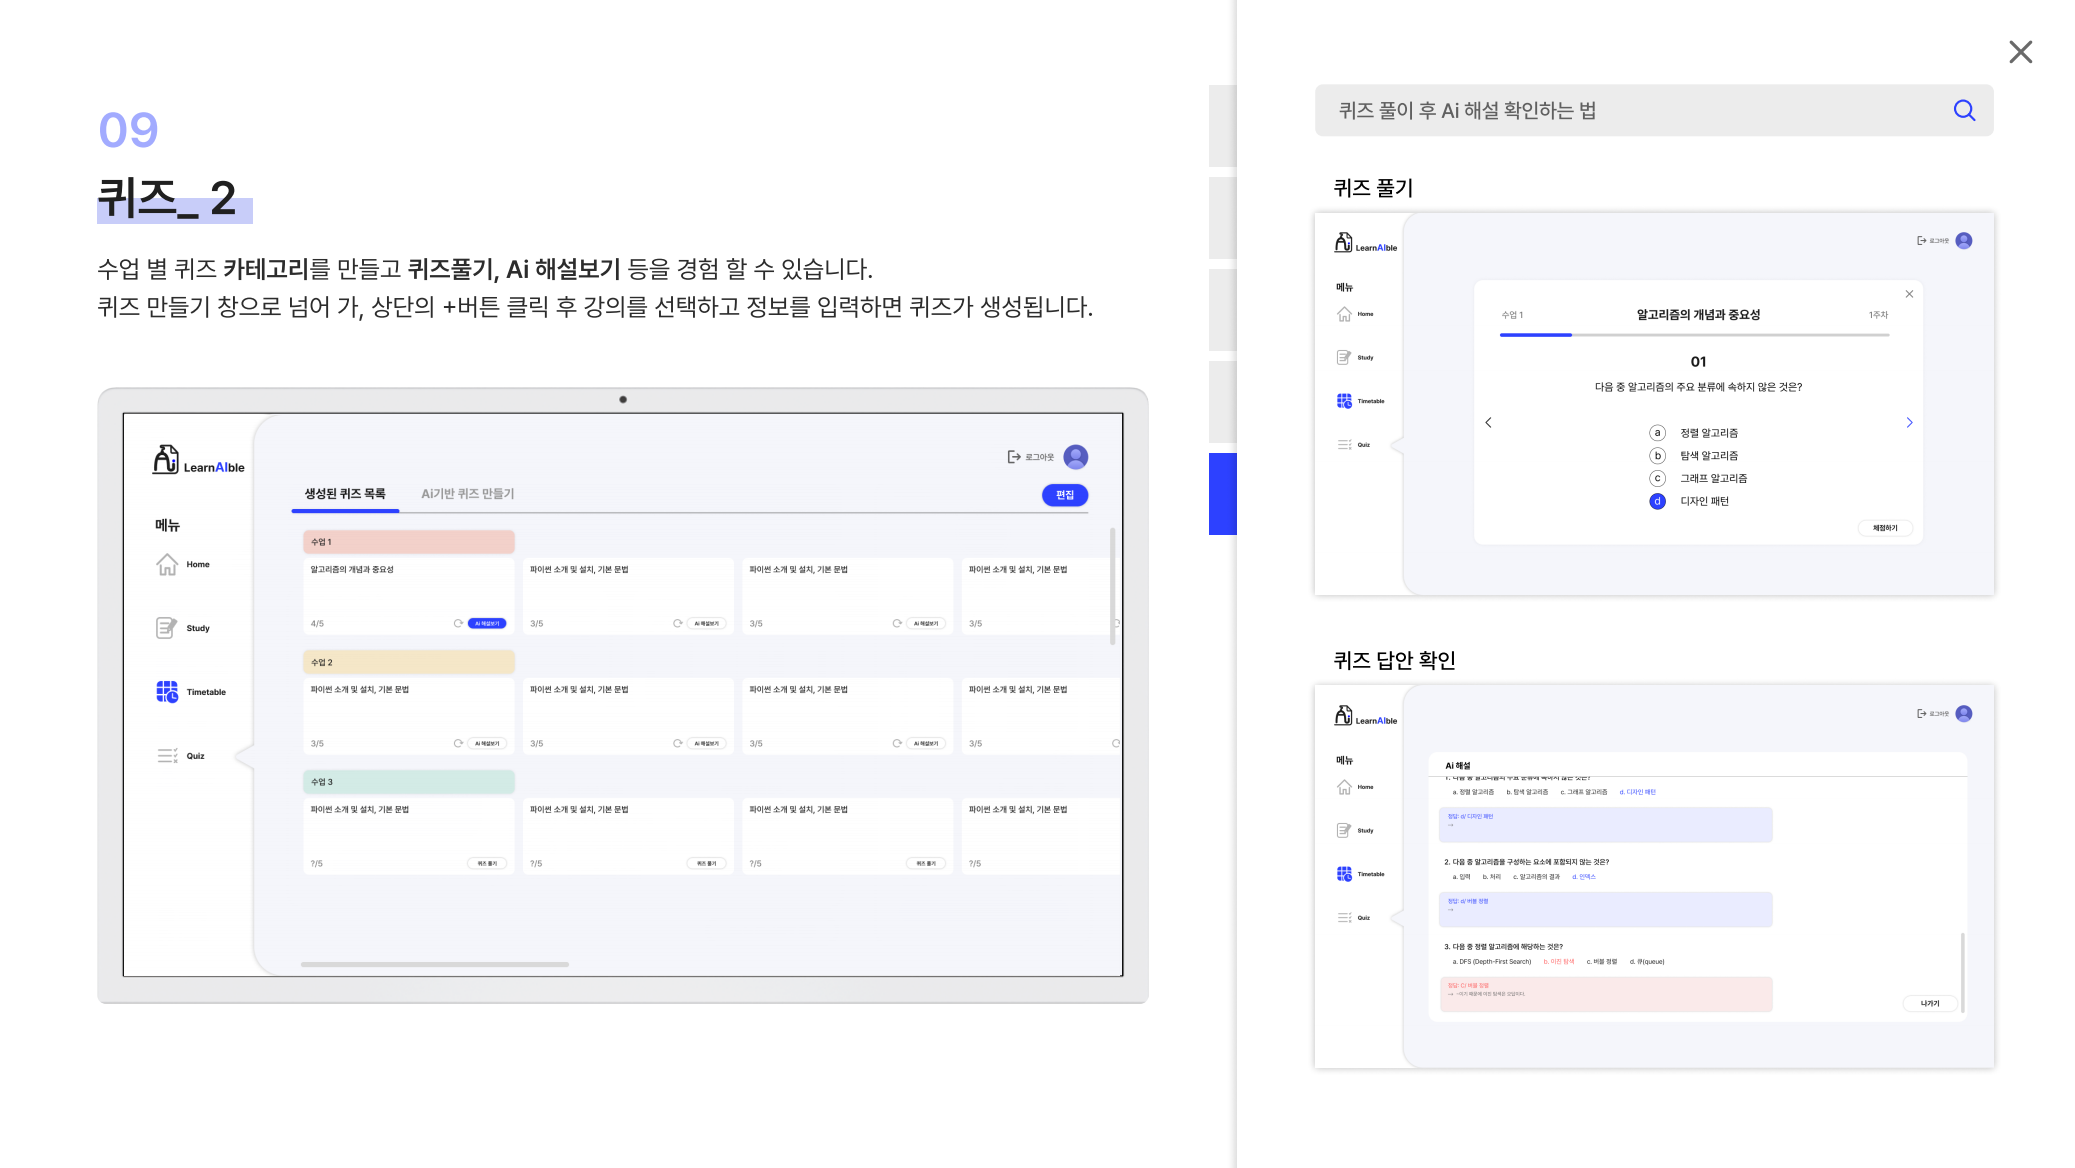This screenshot has height=1168, width=2075.
Task: Go to previous quiz question with left chevron
Action: [x=1488, y=423]
